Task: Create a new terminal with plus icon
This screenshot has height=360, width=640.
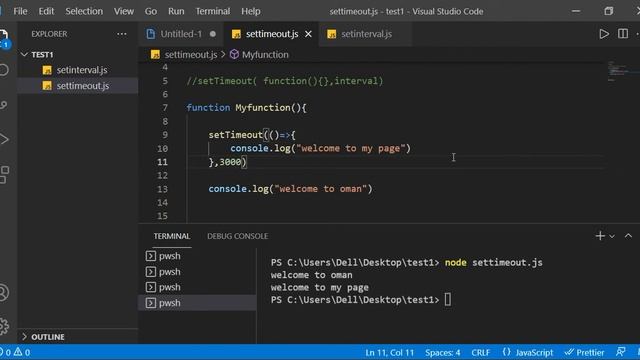Action: pos(600,236)
